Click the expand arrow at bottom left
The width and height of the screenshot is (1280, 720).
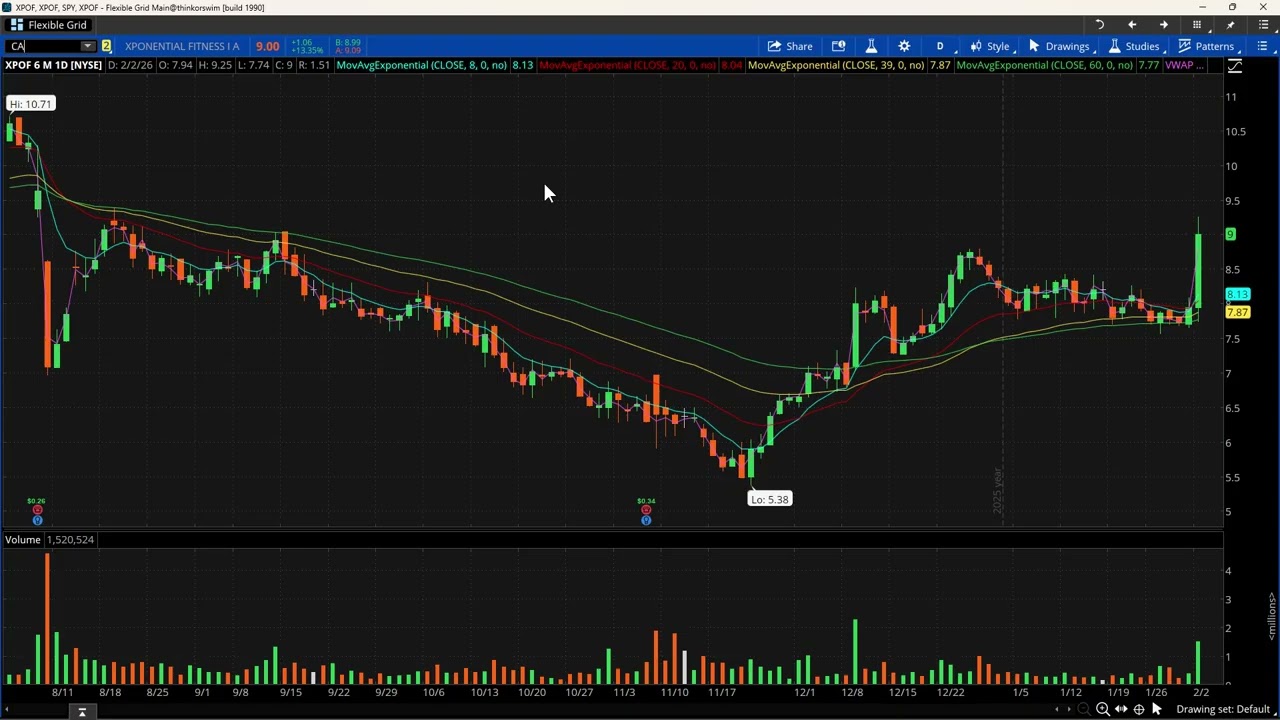click(x=82, y=712)
